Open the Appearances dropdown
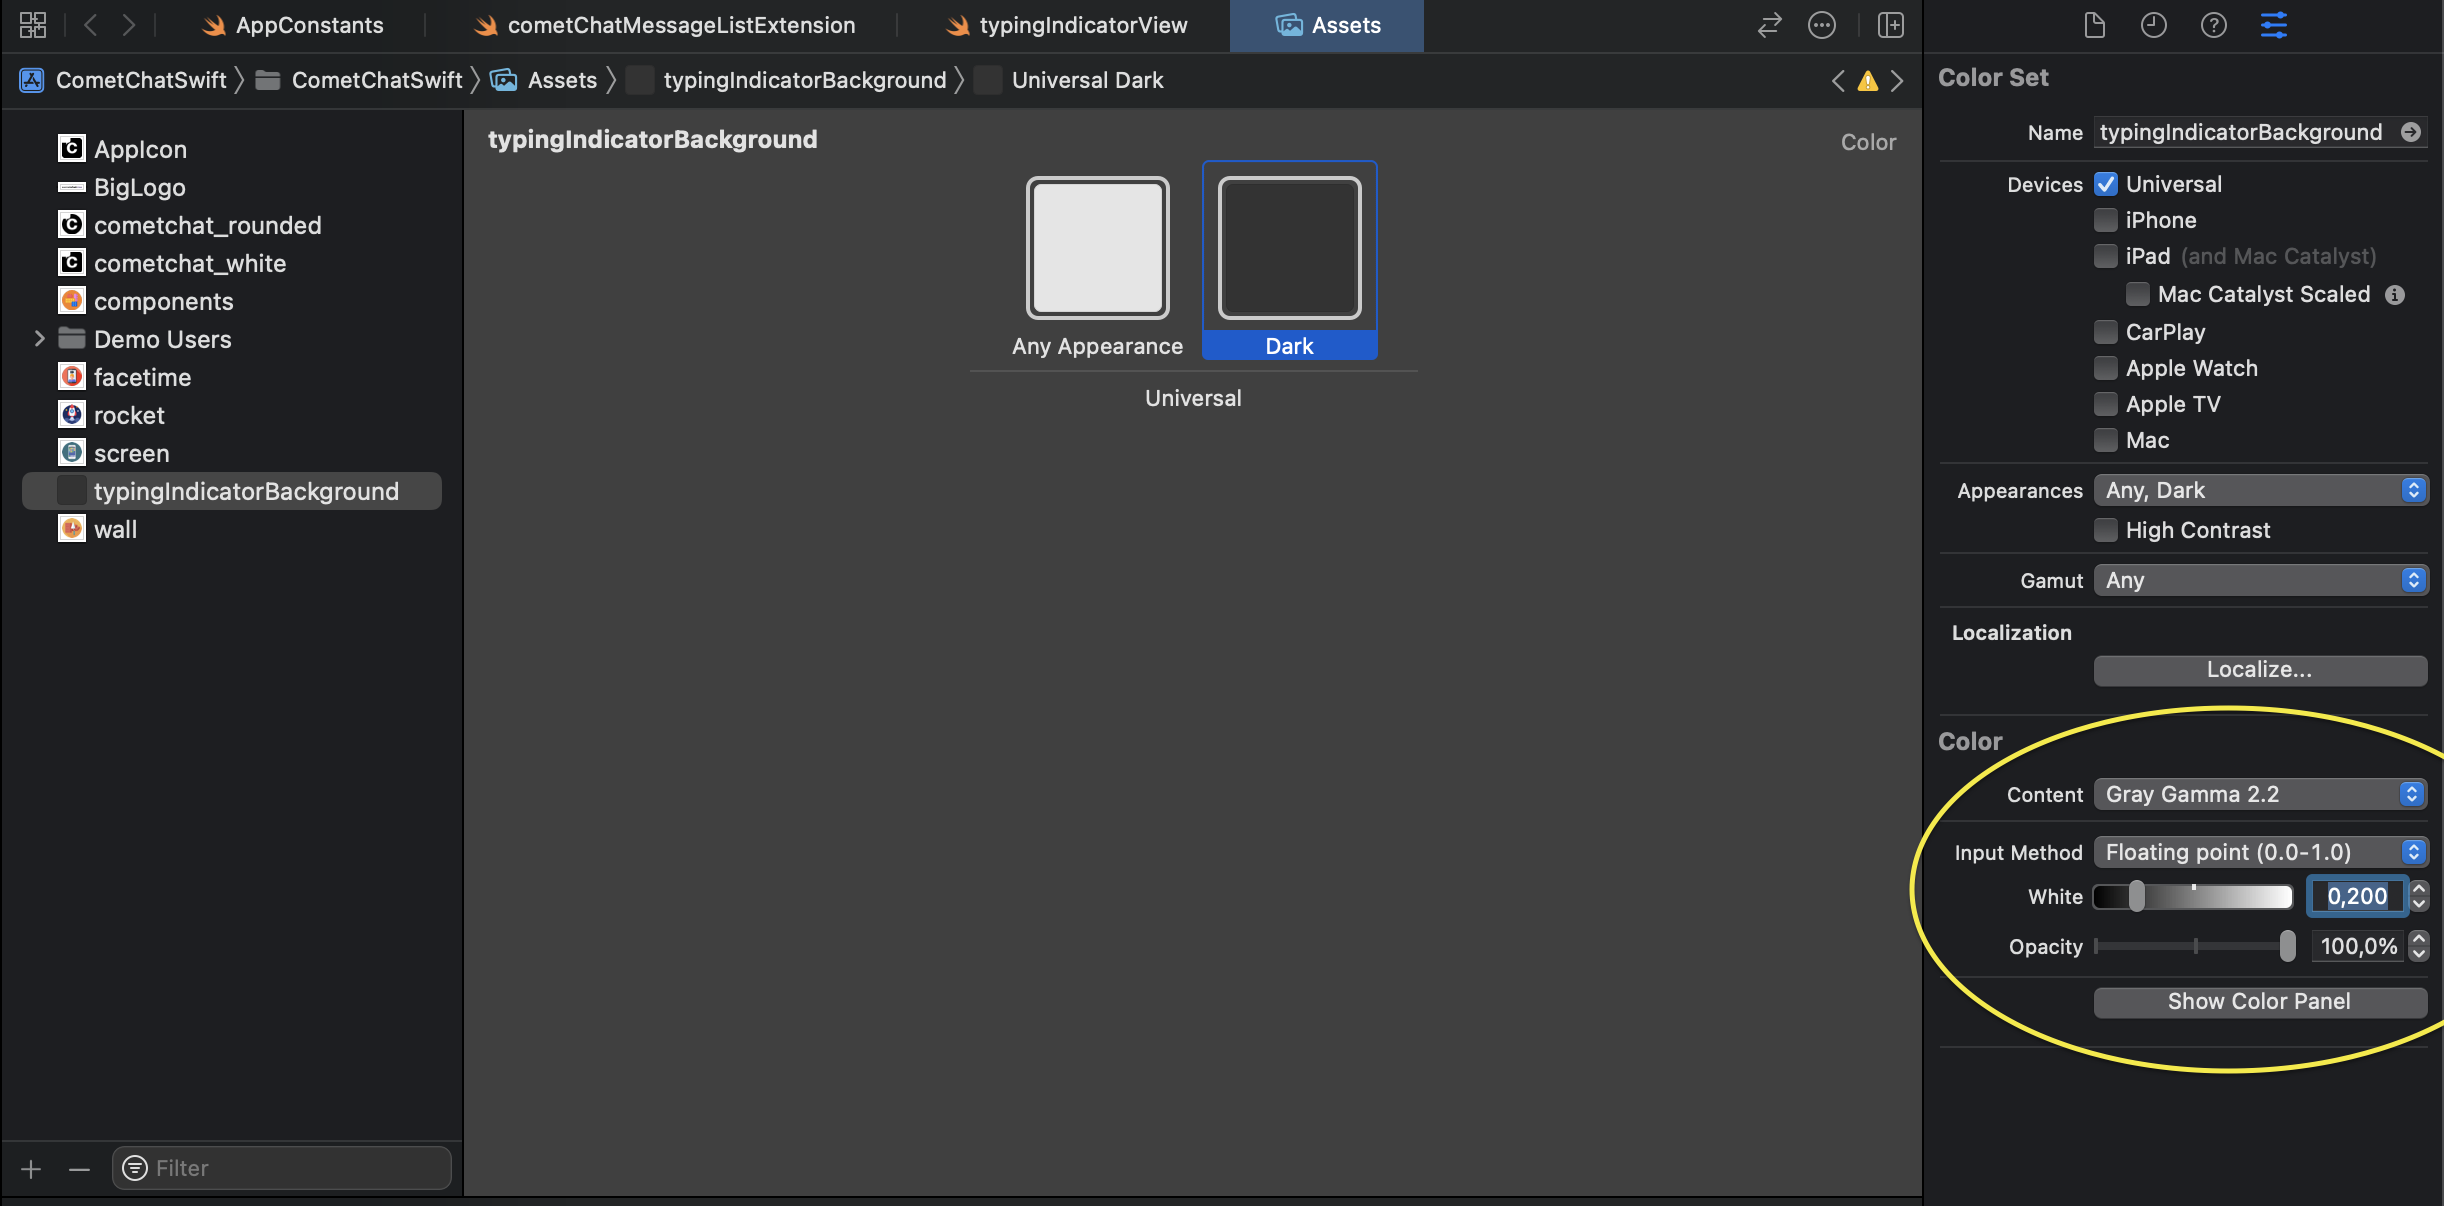Image resolution: width=2444 pixels, height=1206 pixels. pos(2260,490)
